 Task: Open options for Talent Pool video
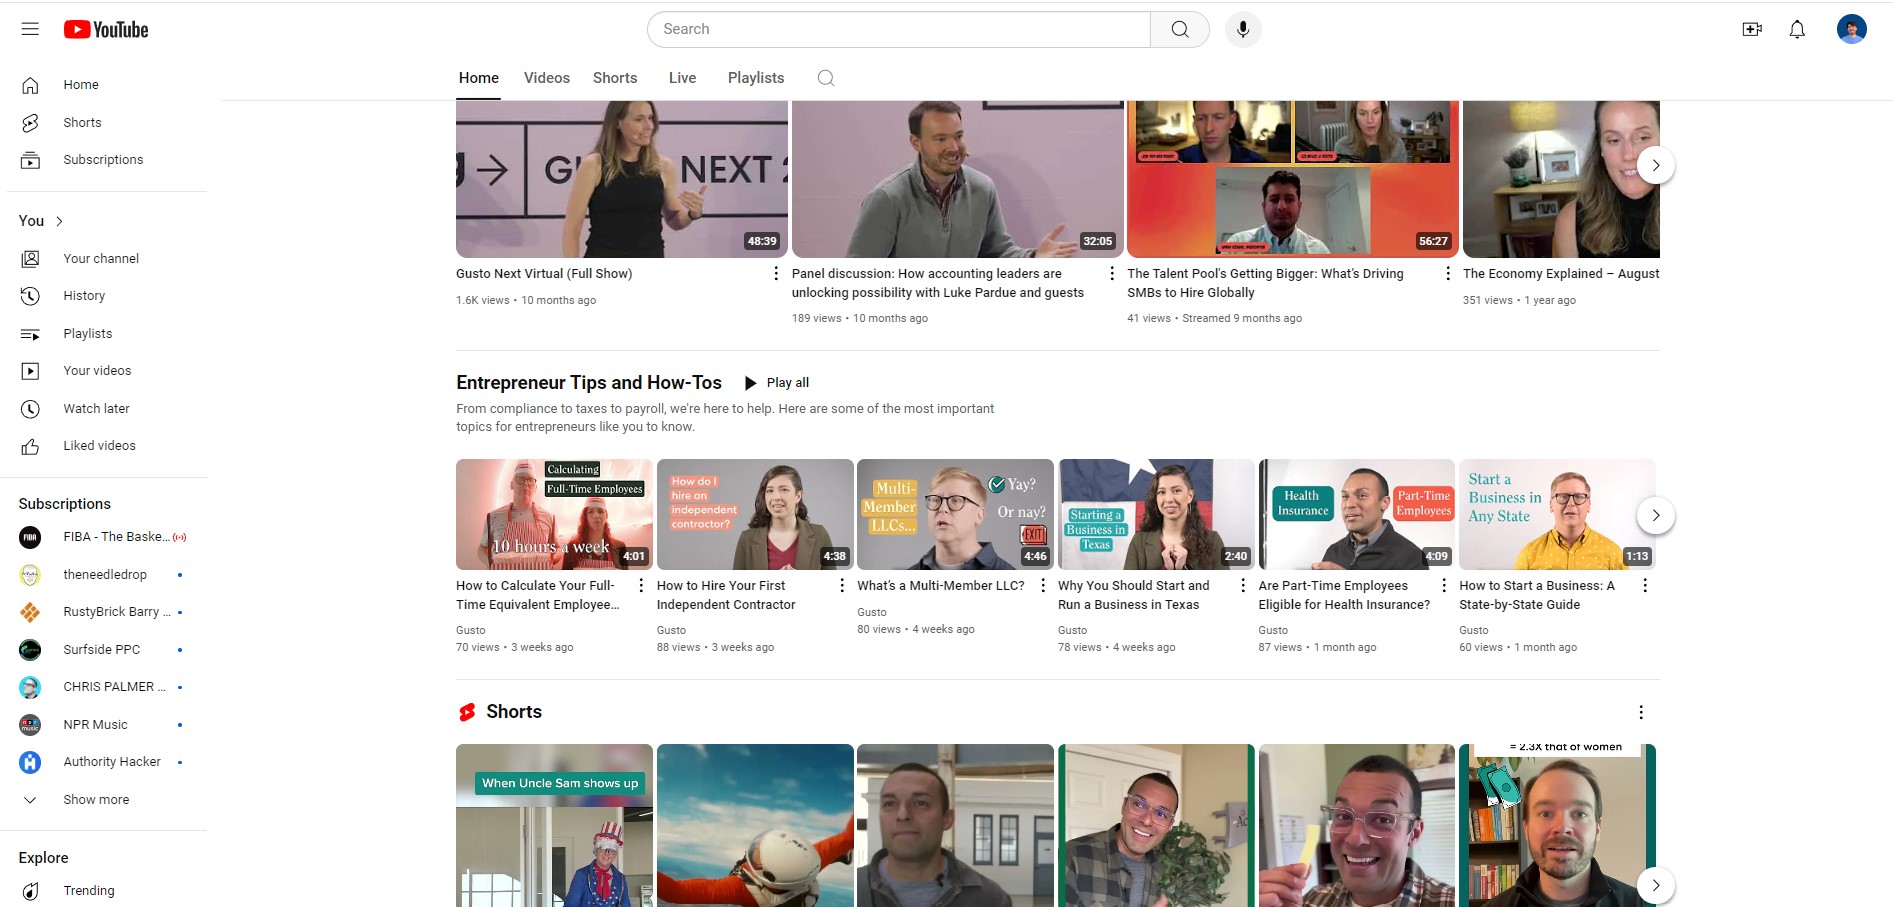point(1447,273)
